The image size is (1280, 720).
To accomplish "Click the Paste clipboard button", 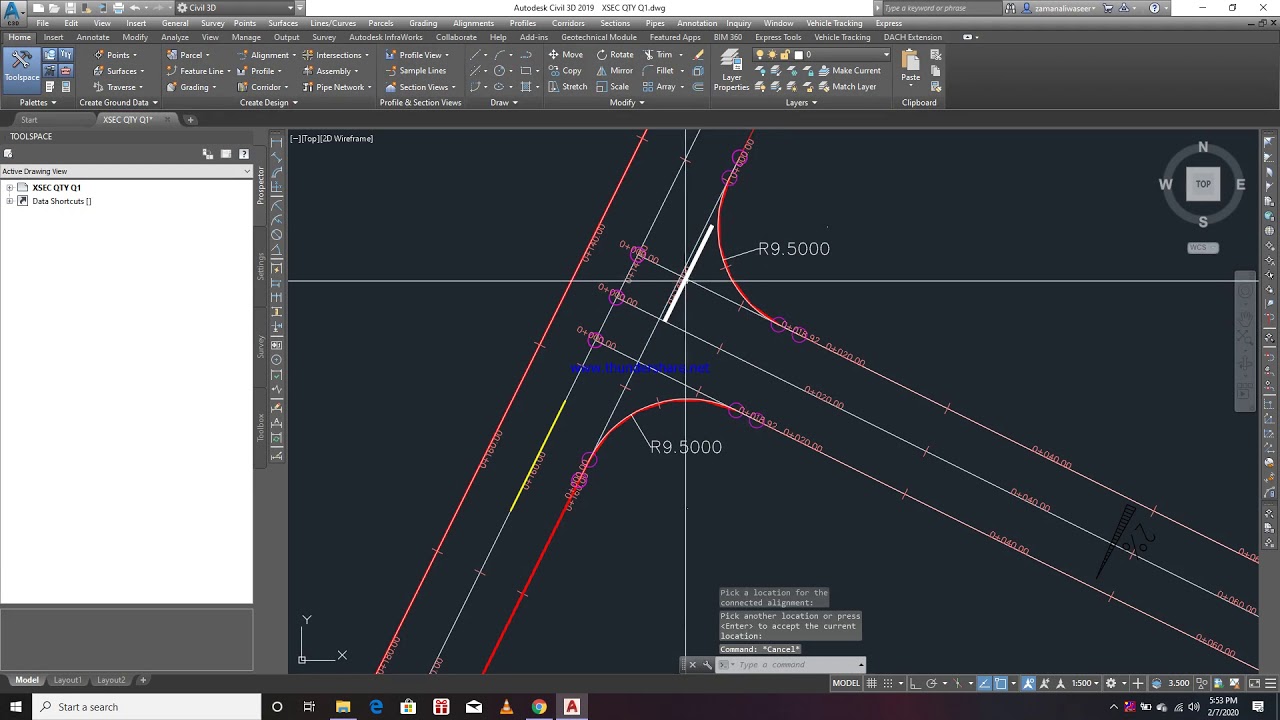I will [910, 66].
